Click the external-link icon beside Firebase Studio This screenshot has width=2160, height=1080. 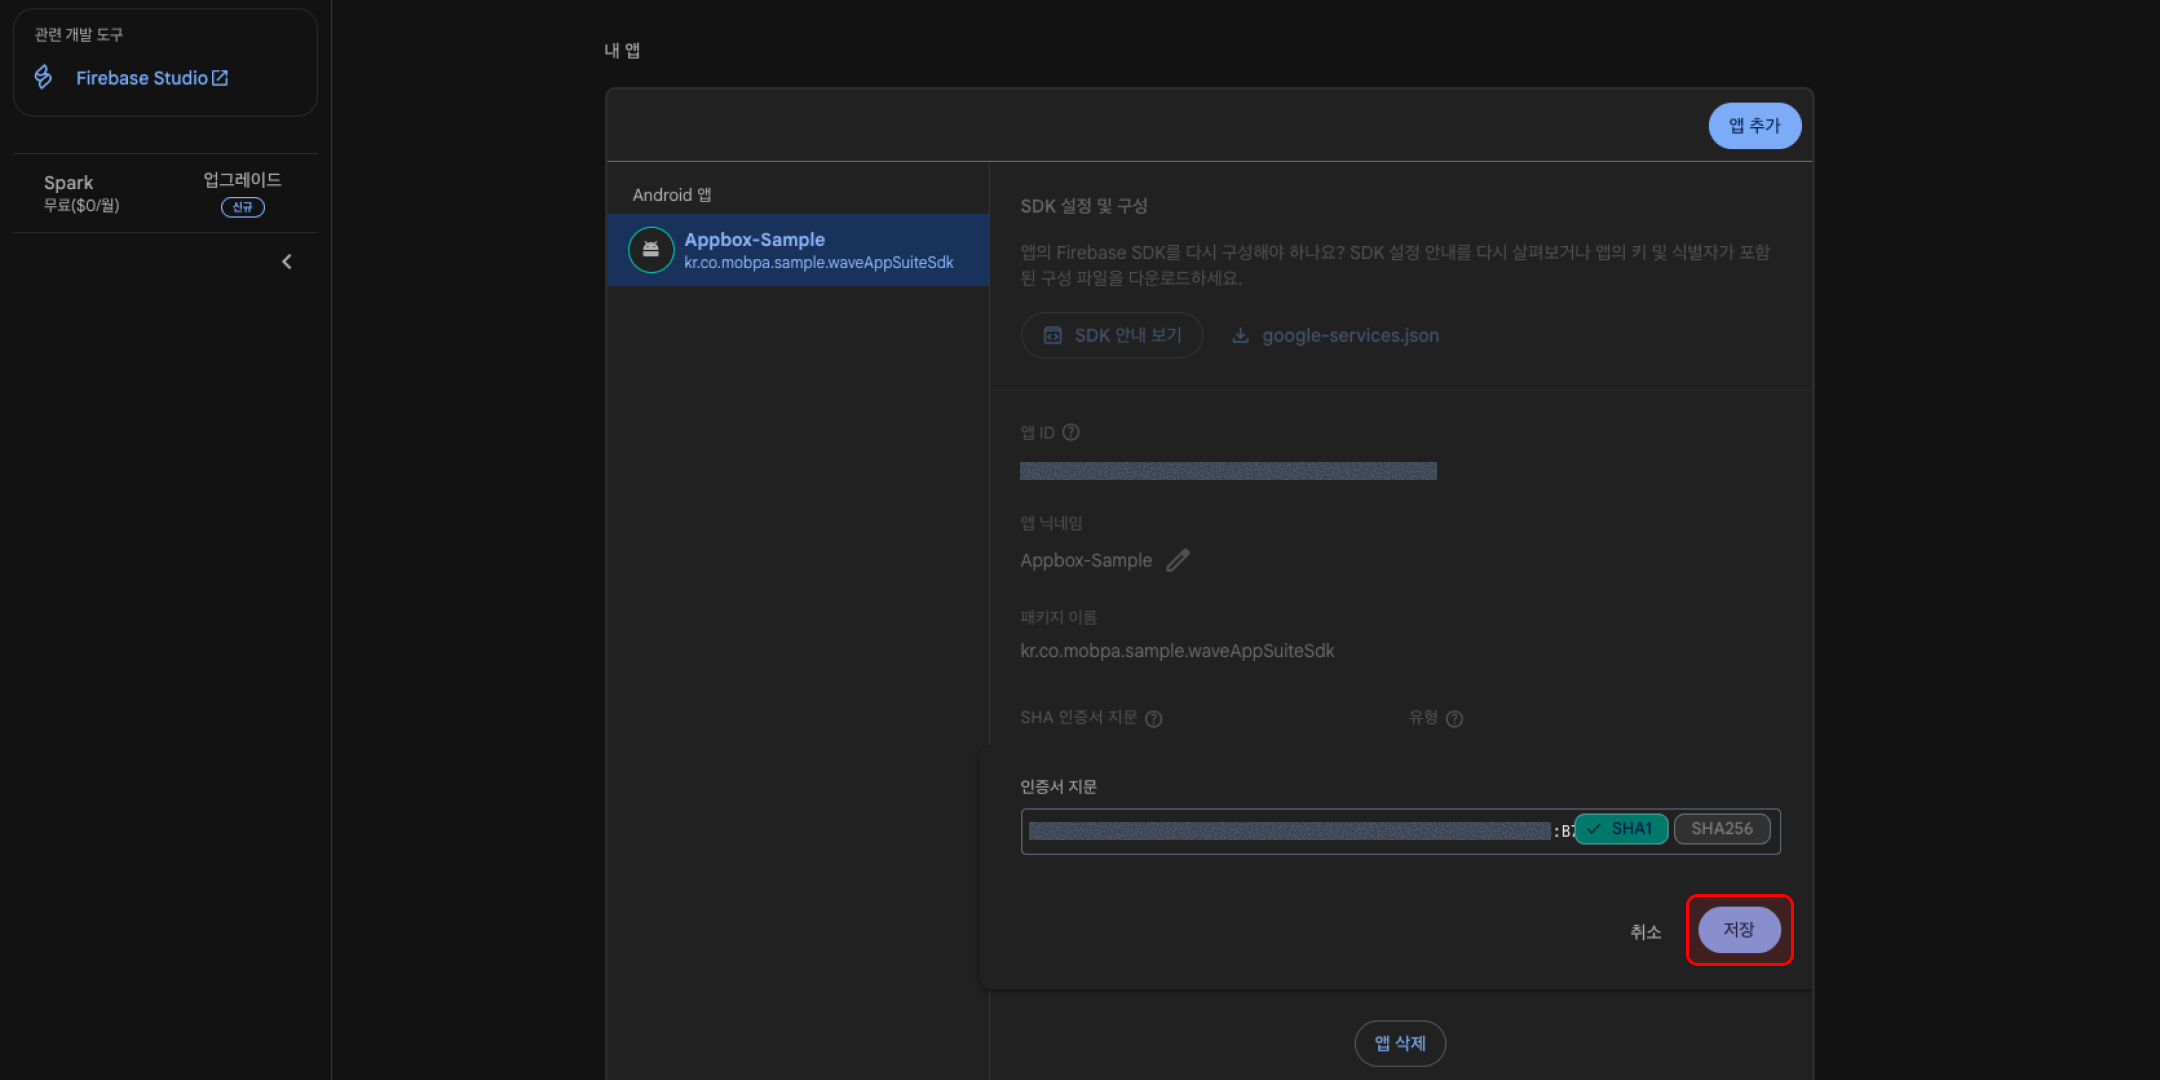coord(220,78)
